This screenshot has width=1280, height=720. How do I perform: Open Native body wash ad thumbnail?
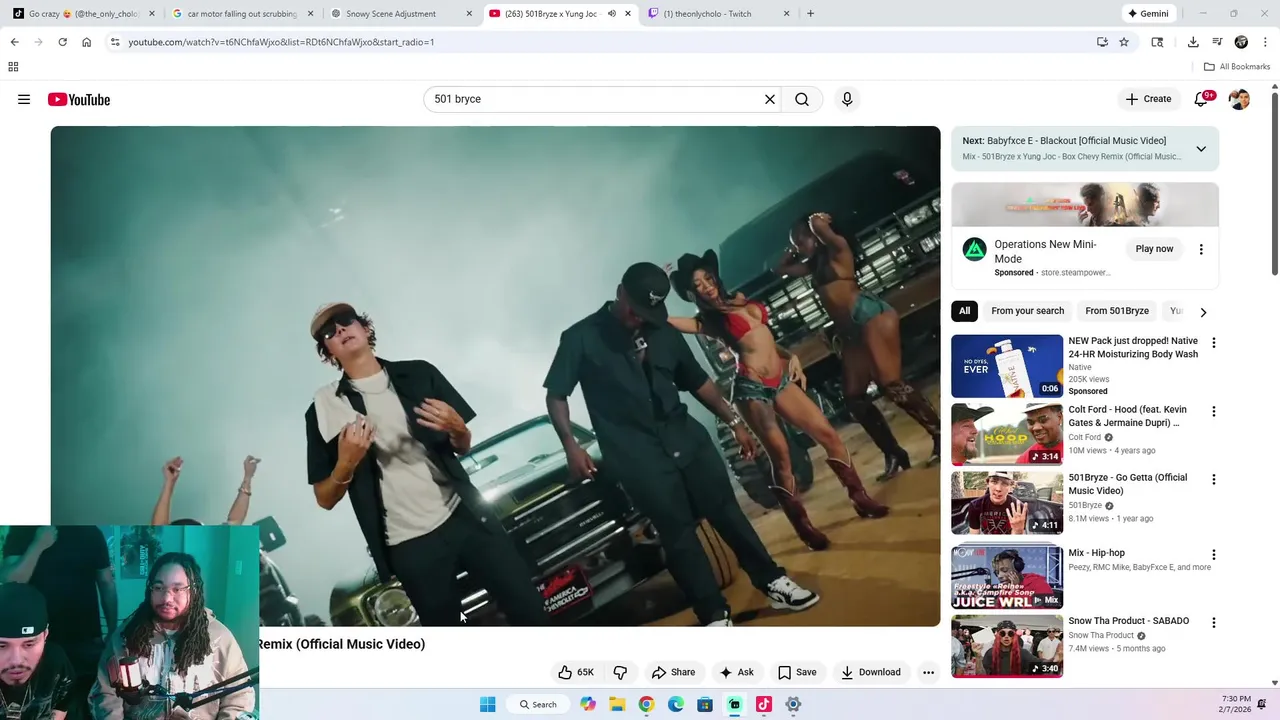pyautogui.click(x=1007, y=366)
